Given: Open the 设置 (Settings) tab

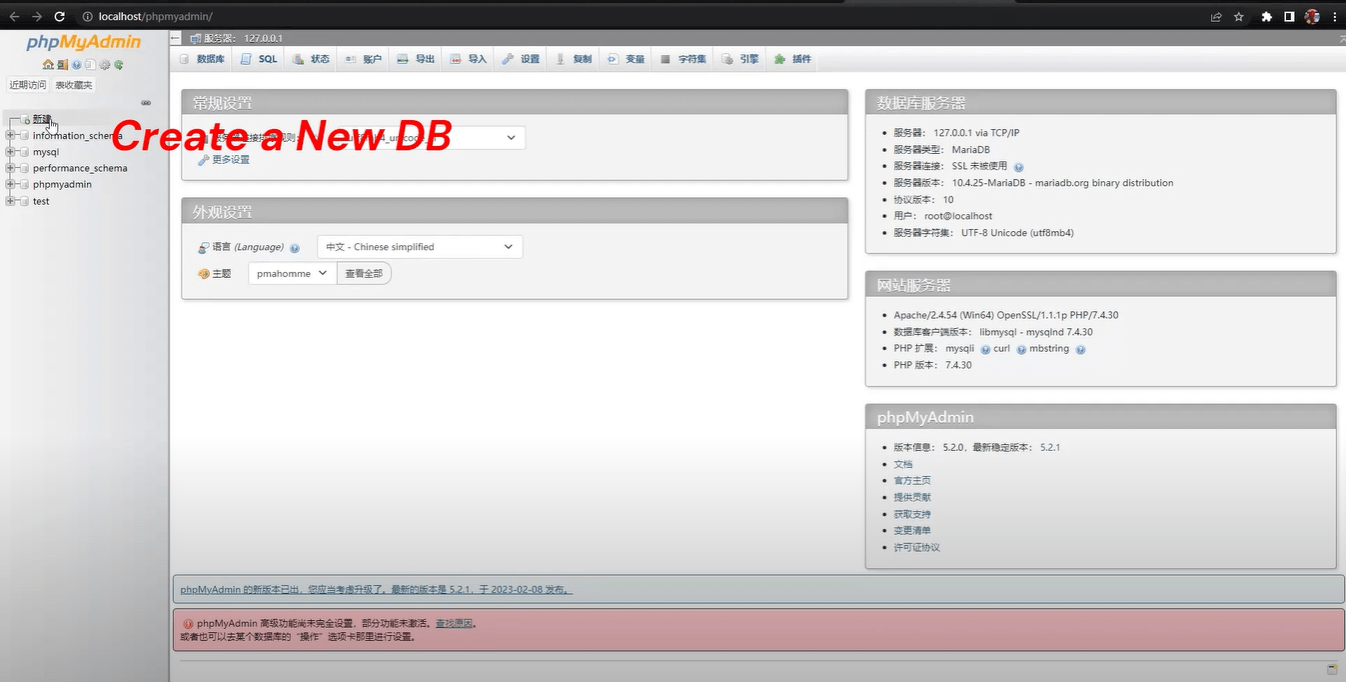Looking at the screenshot, I should 521,59.
